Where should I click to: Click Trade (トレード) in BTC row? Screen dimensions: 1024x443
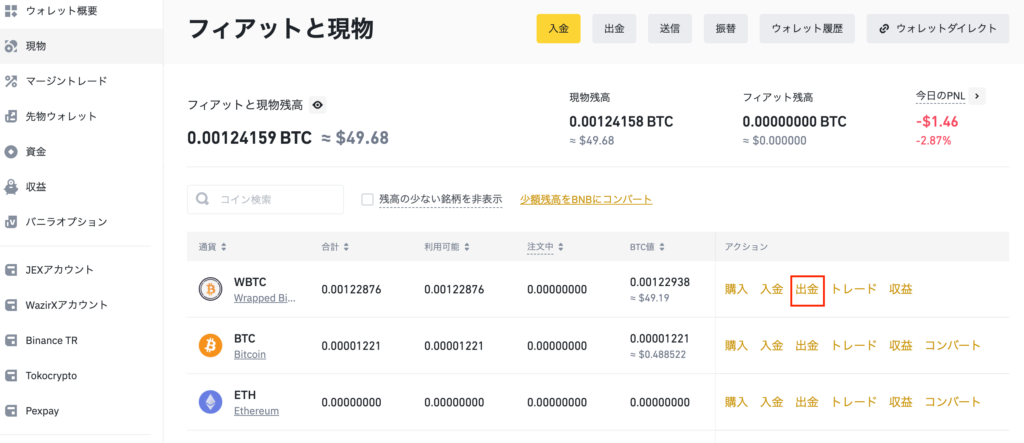click(854, 346)
